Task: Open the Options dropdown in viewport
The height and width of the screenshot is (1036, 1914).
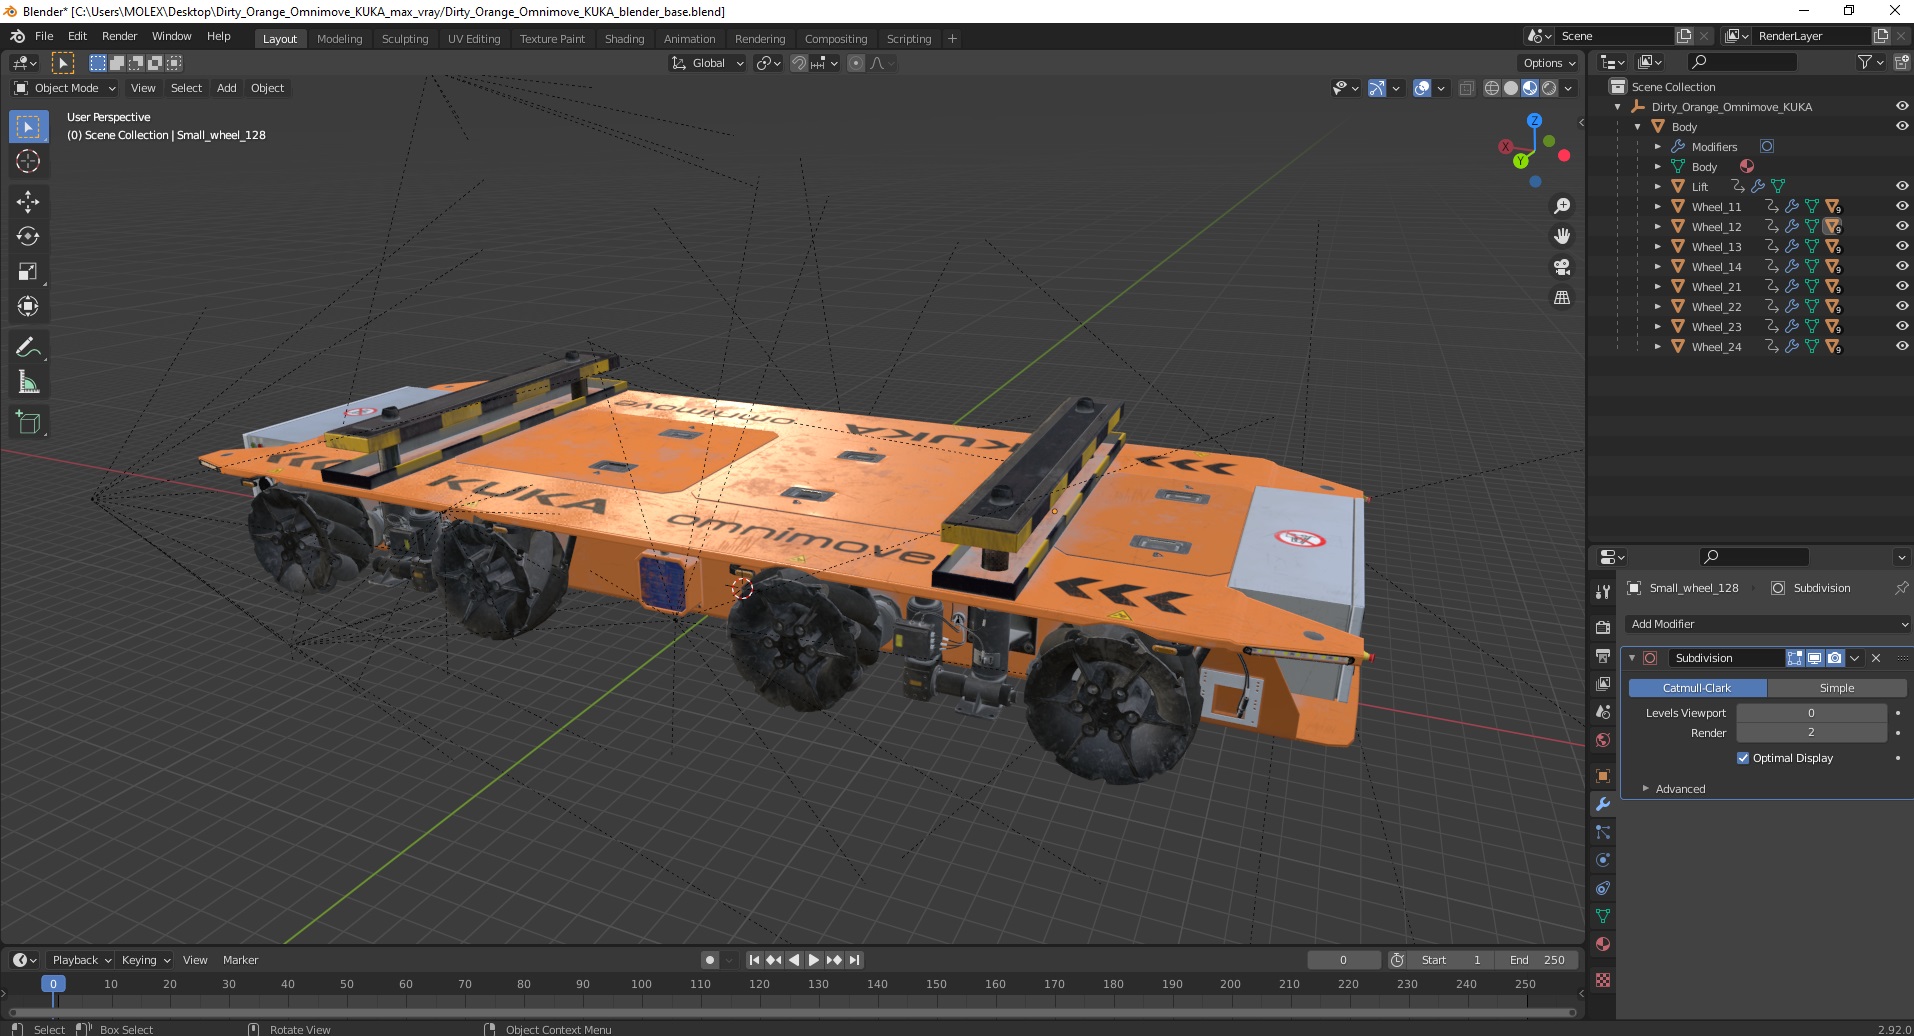Action: pos(1549,63)
